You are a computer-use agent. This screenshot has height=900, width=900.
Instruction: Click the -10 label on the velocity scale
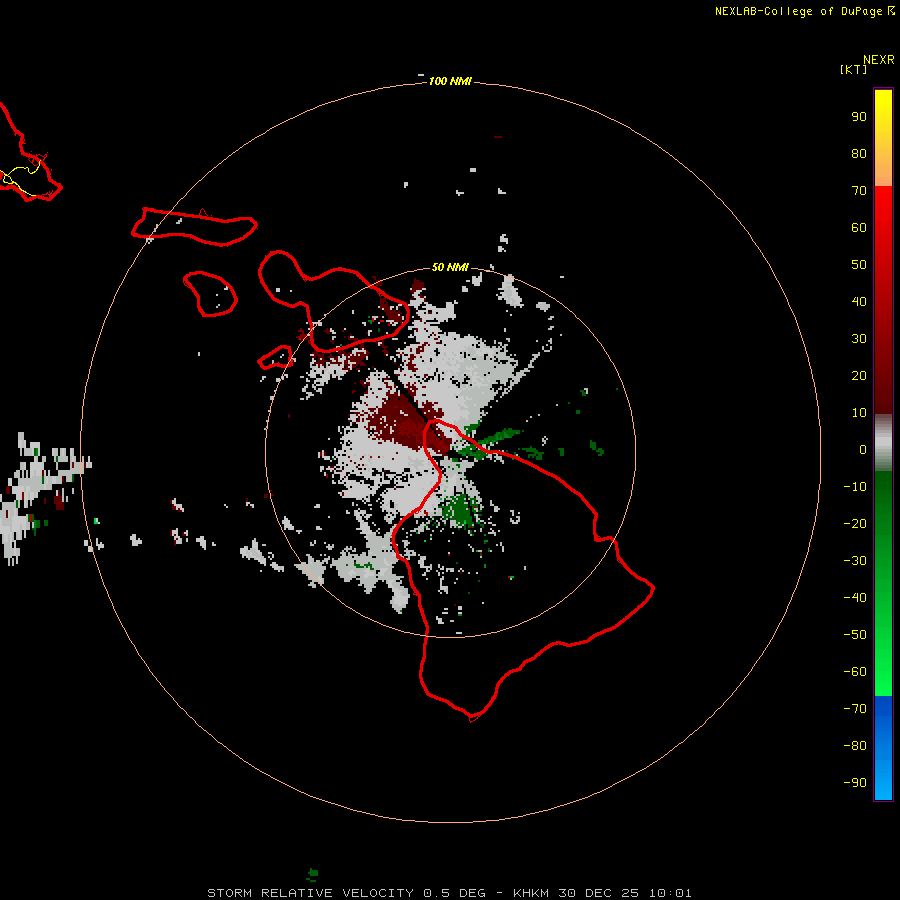855,487
